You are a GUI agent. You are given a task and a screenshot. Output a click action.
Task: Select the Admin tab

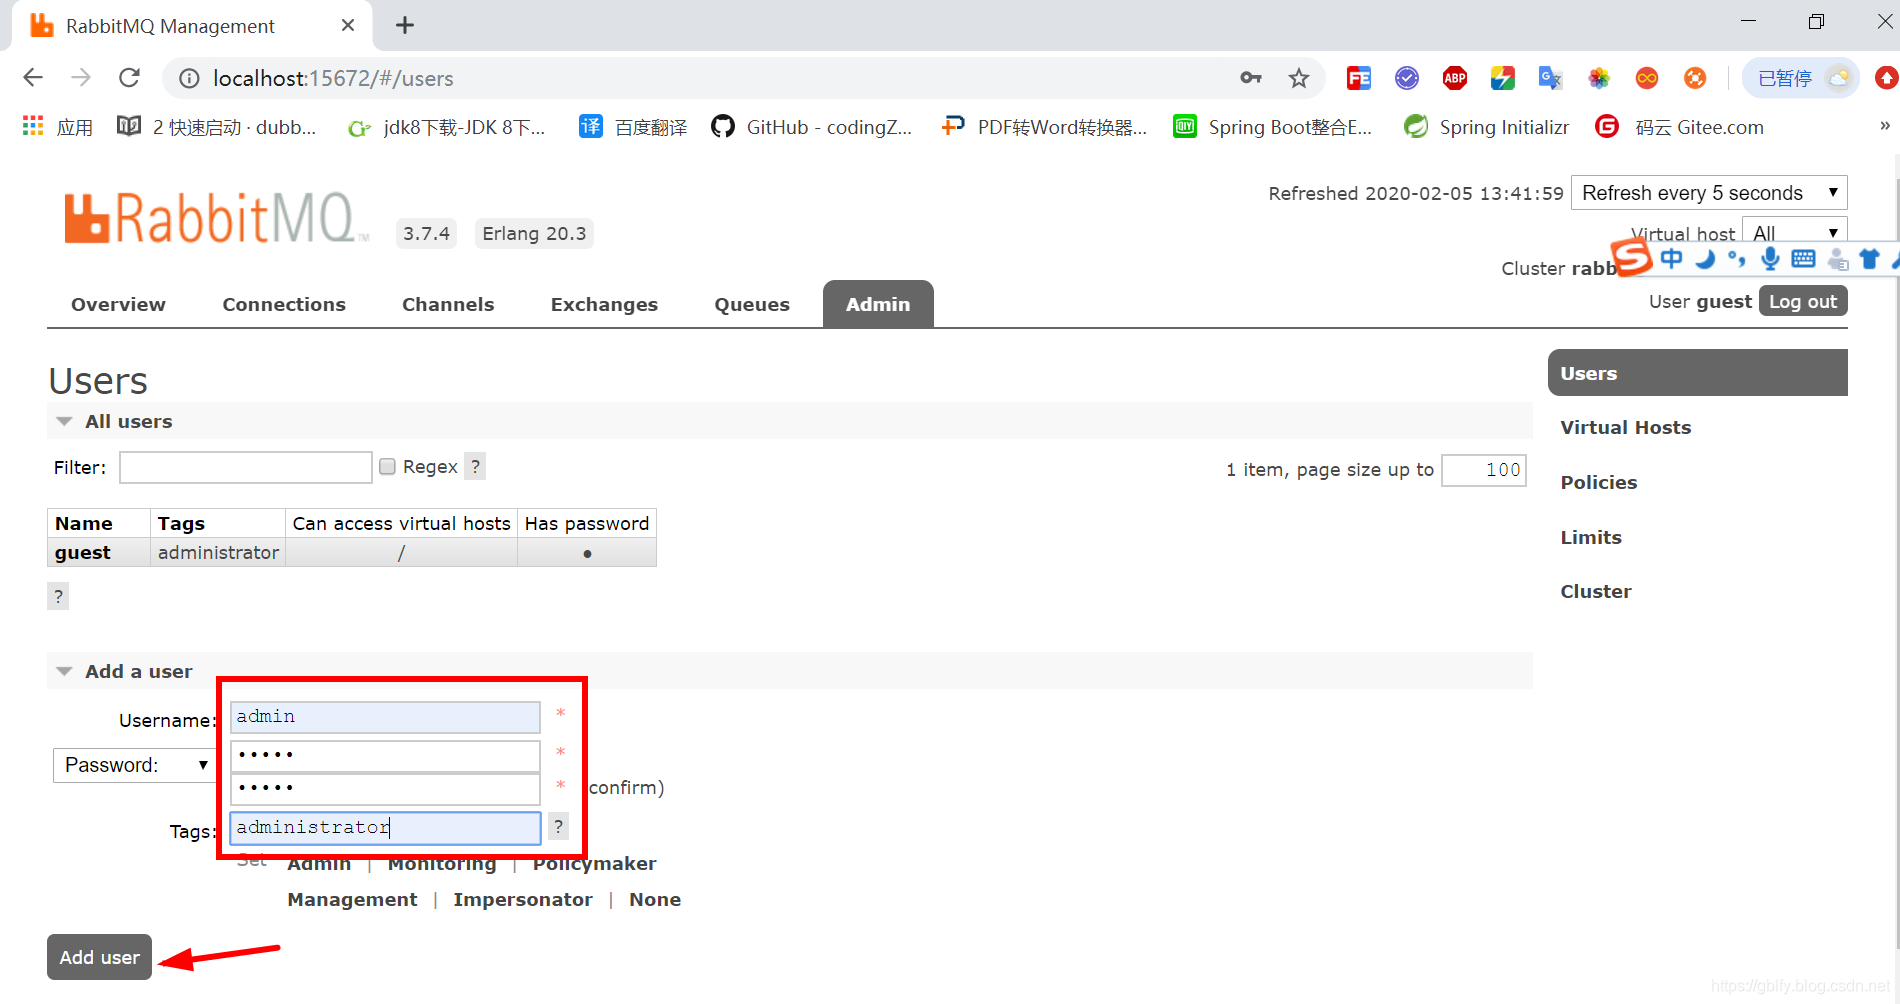(x=878, y=304)
